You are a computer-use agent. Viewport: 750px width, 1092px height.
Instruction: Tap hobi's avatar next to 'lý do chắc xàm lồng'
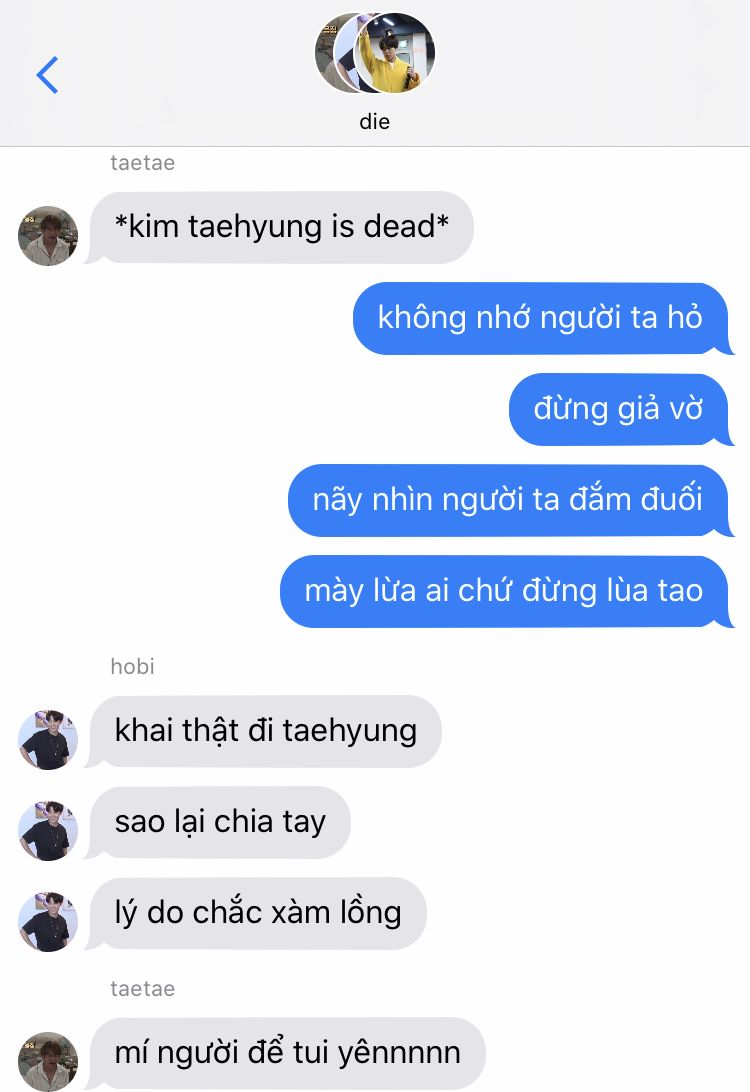tap(47, 922)
